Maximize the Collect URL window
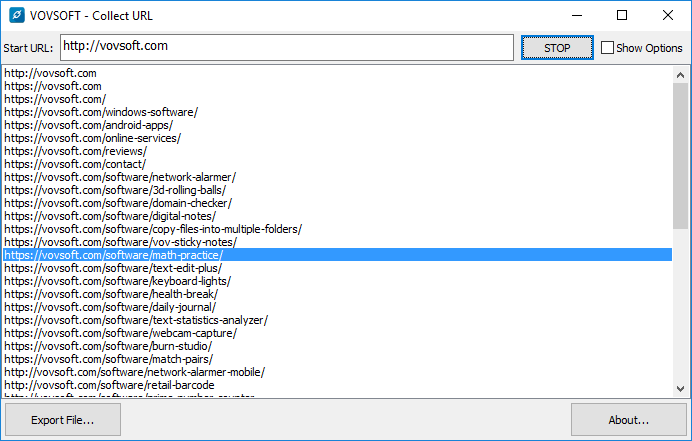 point(622,15)
